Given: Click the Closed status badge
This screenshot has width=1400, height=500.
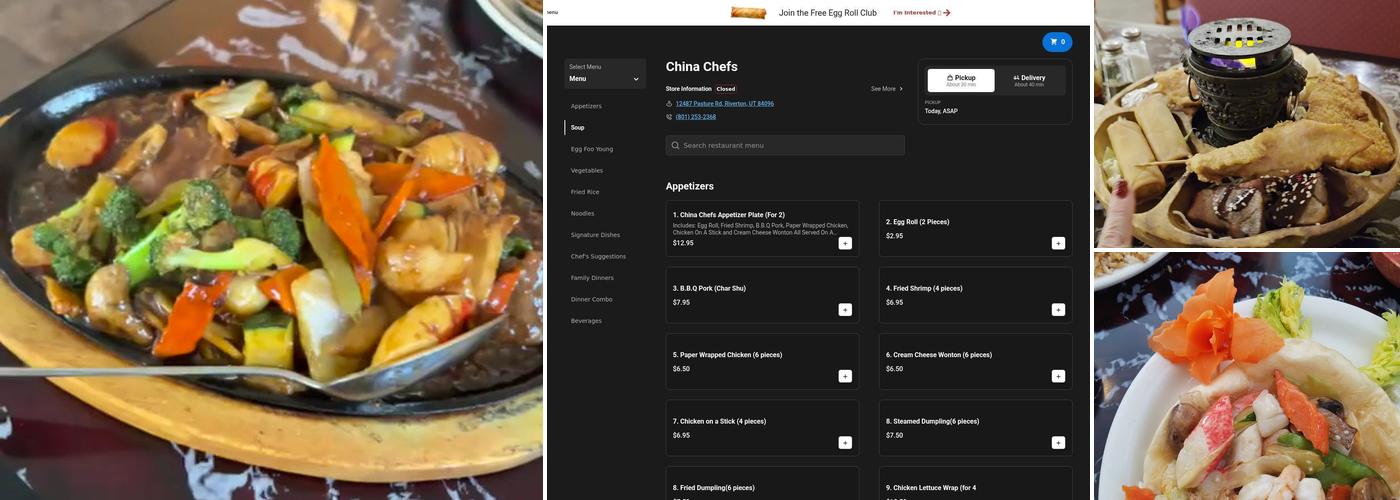Looking at the screenshot, I should coord(726,89).
